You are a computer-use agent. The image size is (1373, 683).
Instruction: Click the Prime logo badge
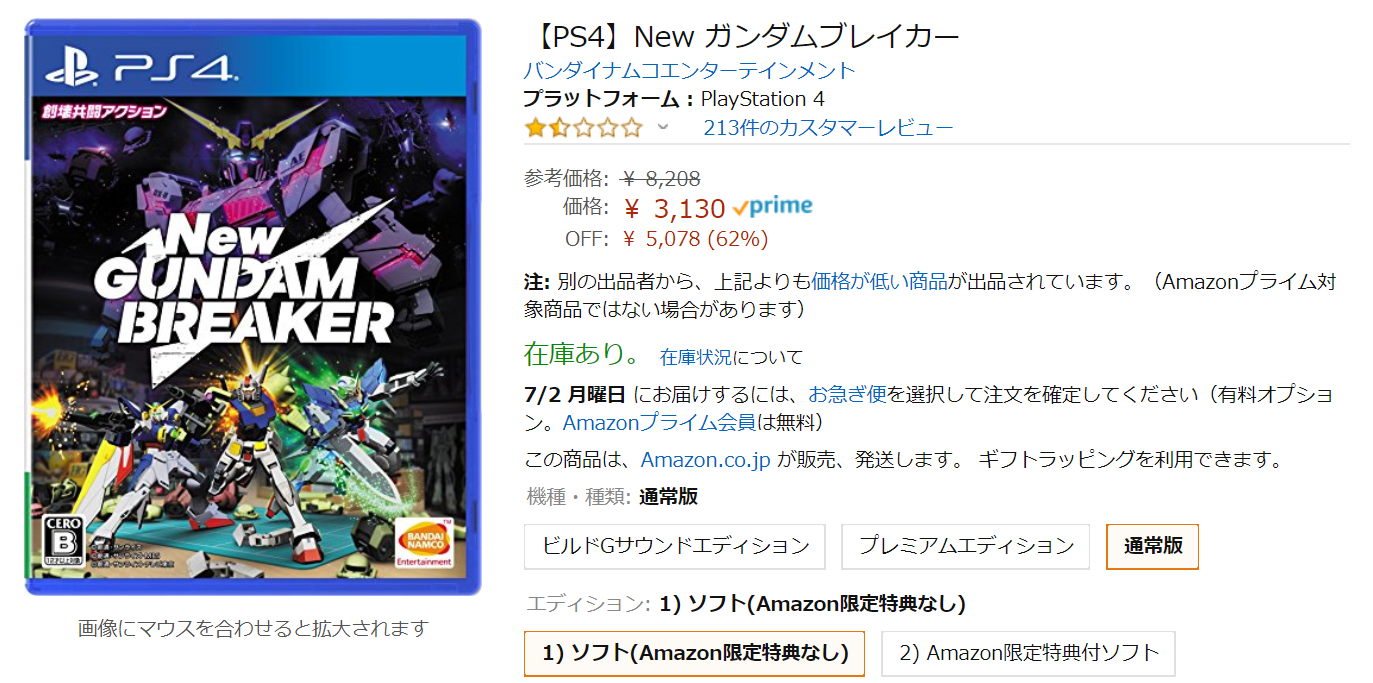click(771, 207)
